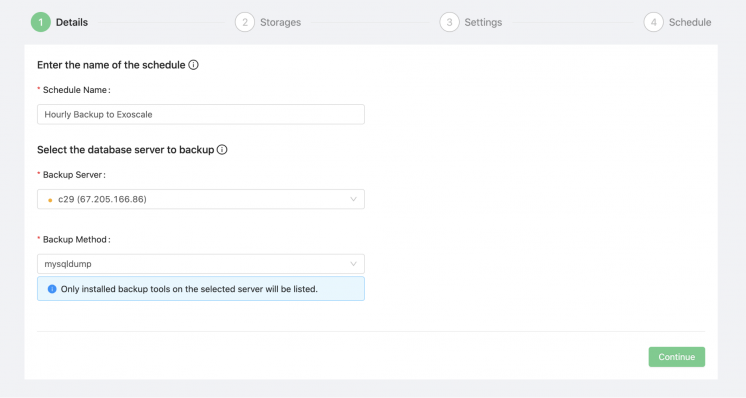This screenshot has height=398, width=746.
Task: Click the info icon next to database server heading
Action: click(x=222, y=149)
